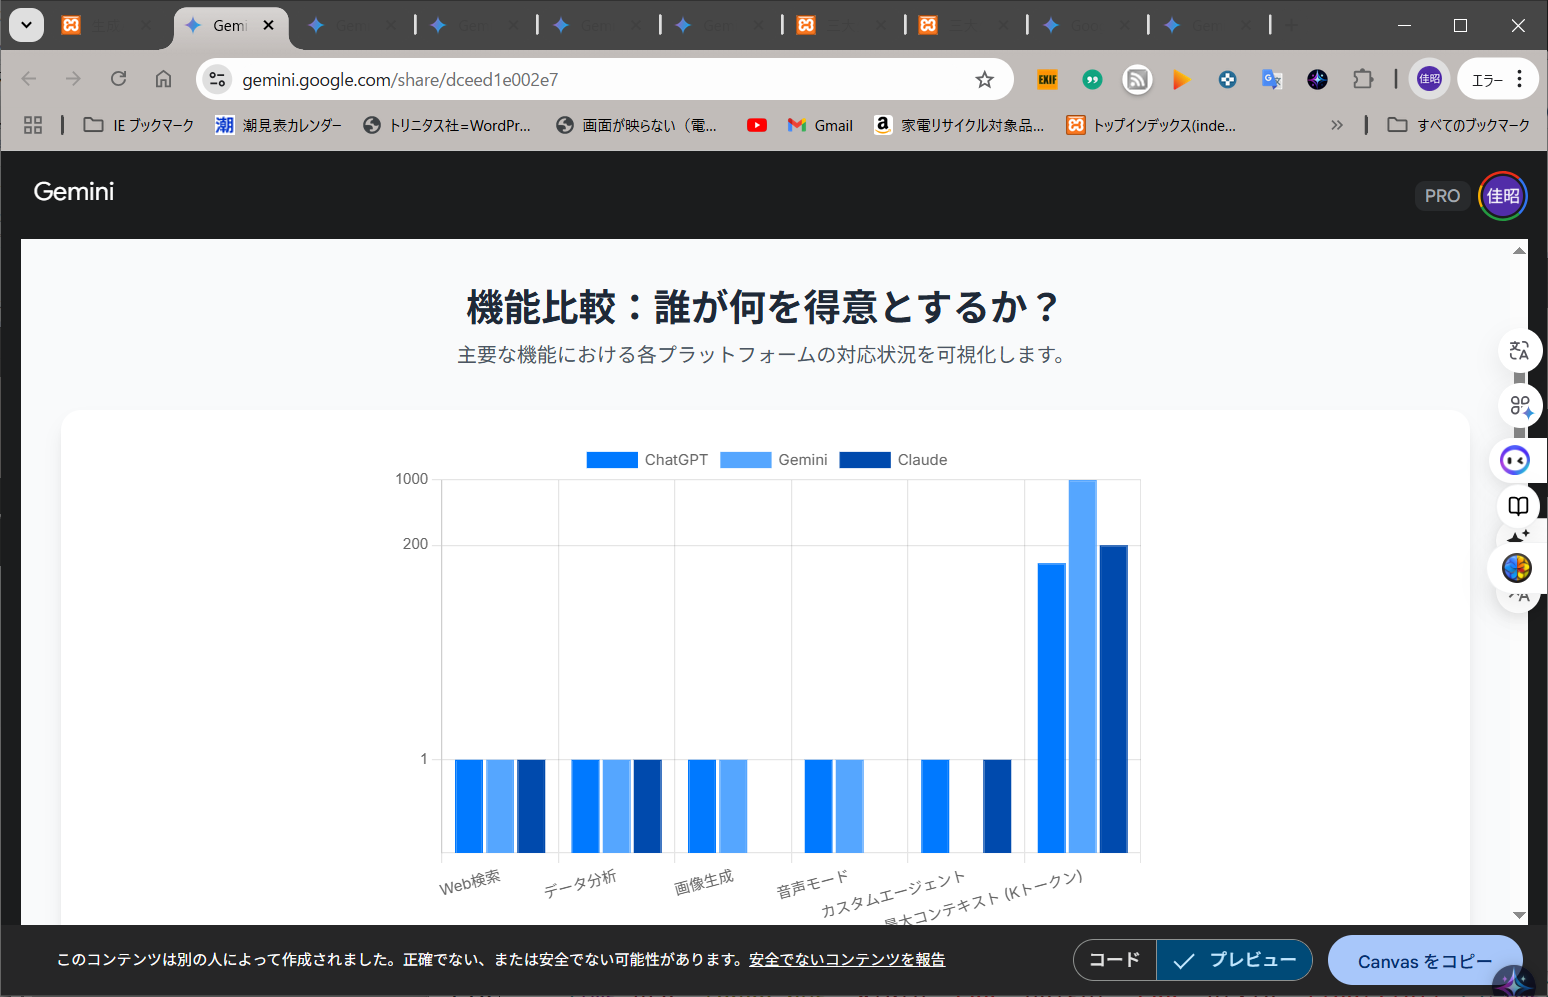
Task: Select the active Gemini tab
Action: (x=230, y=26)
